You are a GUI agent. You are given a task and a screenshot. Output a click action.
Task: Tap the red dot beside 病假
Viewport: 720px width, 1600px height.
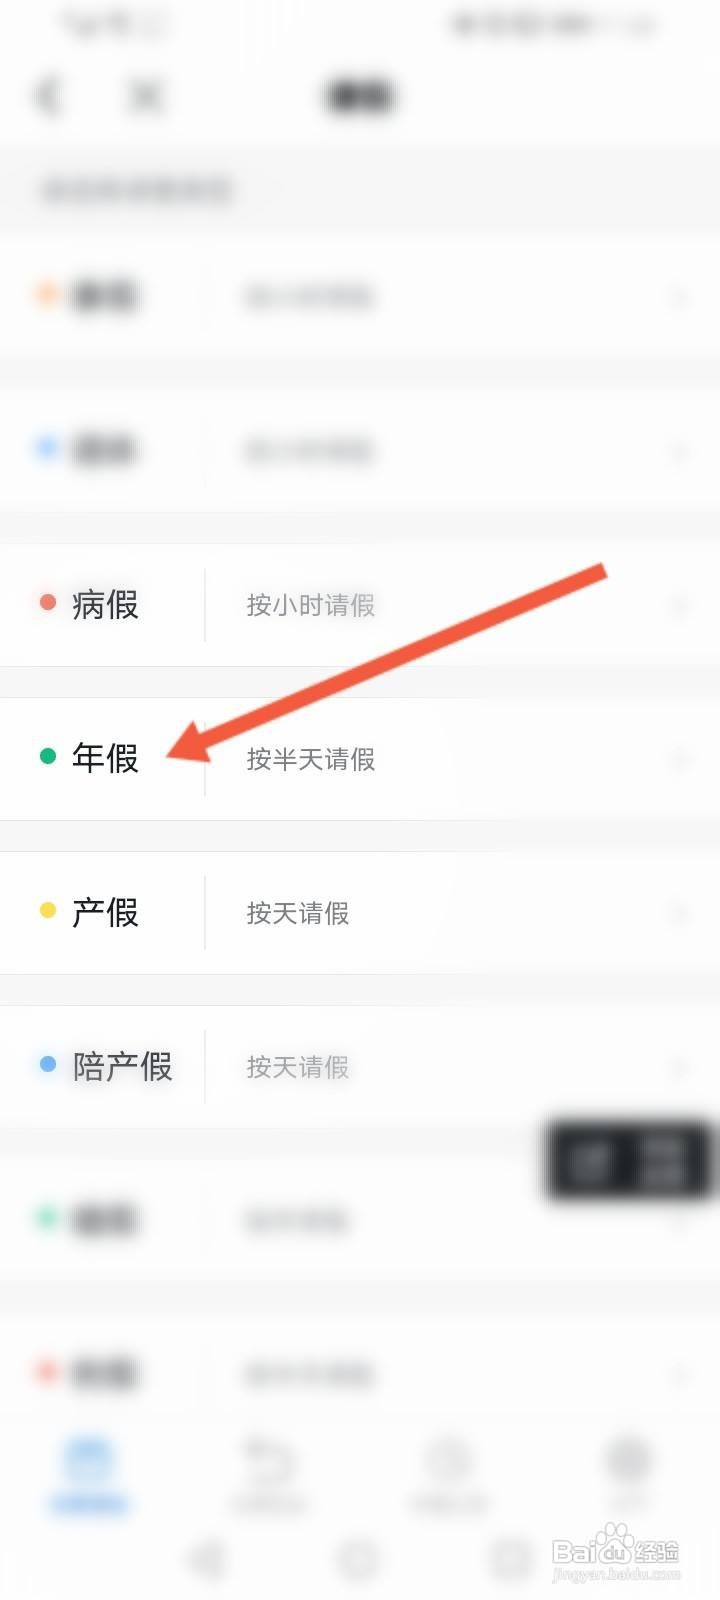[47, 603]
